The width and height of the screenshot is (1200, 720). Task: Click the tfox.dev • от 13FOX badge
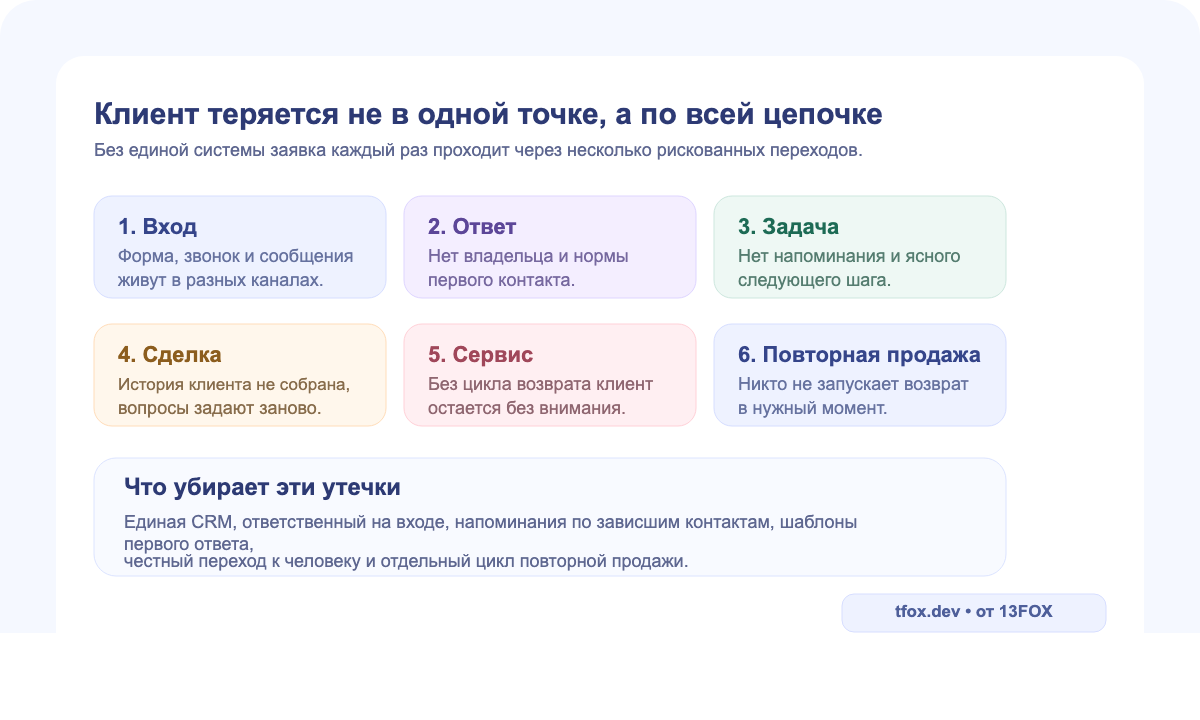pos(973,611)
